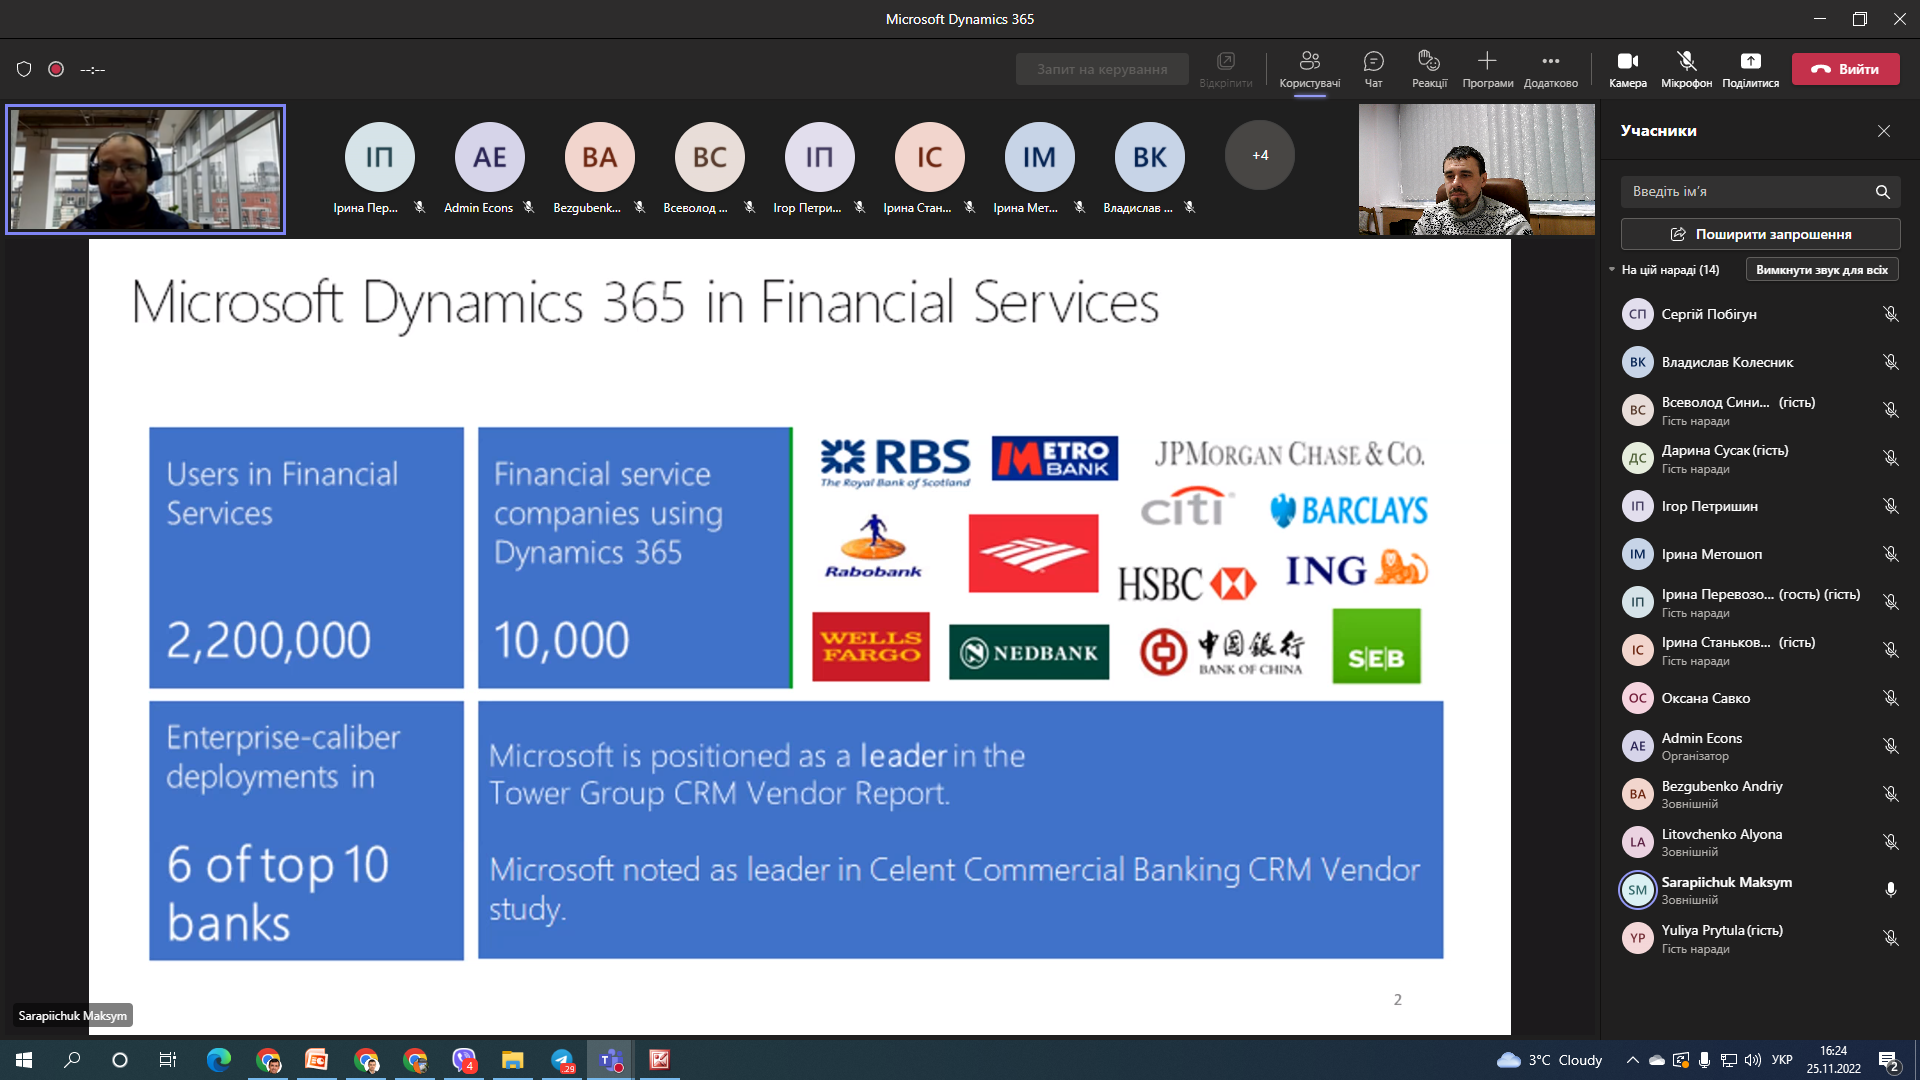The height and width of the screenshot is (1080, 1920).
Task: Open the Chat icon in toolbar
Action: coord(1373,62)
